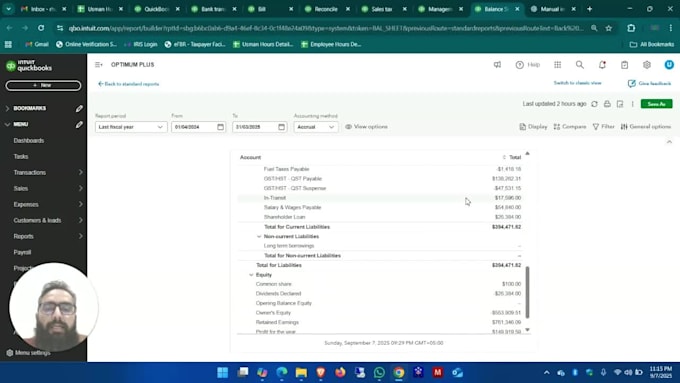Click the From date field
Viewport: 680px width, 383px height.
pyautogui.click(x=199, y=127)
